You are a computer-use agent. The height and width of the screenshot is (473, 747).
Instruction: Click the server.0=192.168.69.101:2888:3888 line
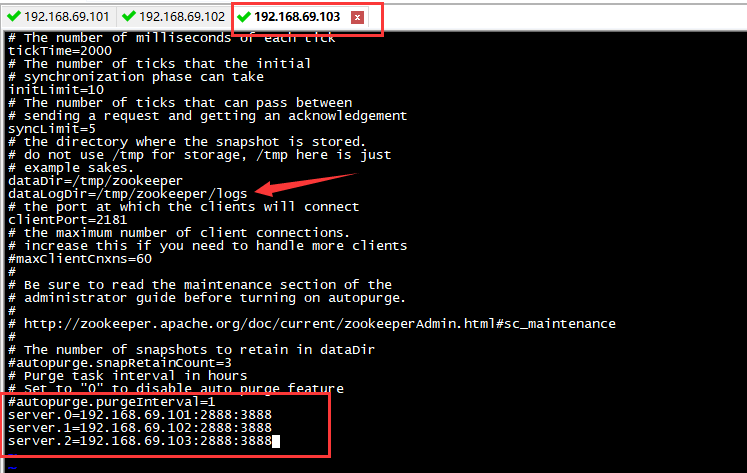pos(140,415)
